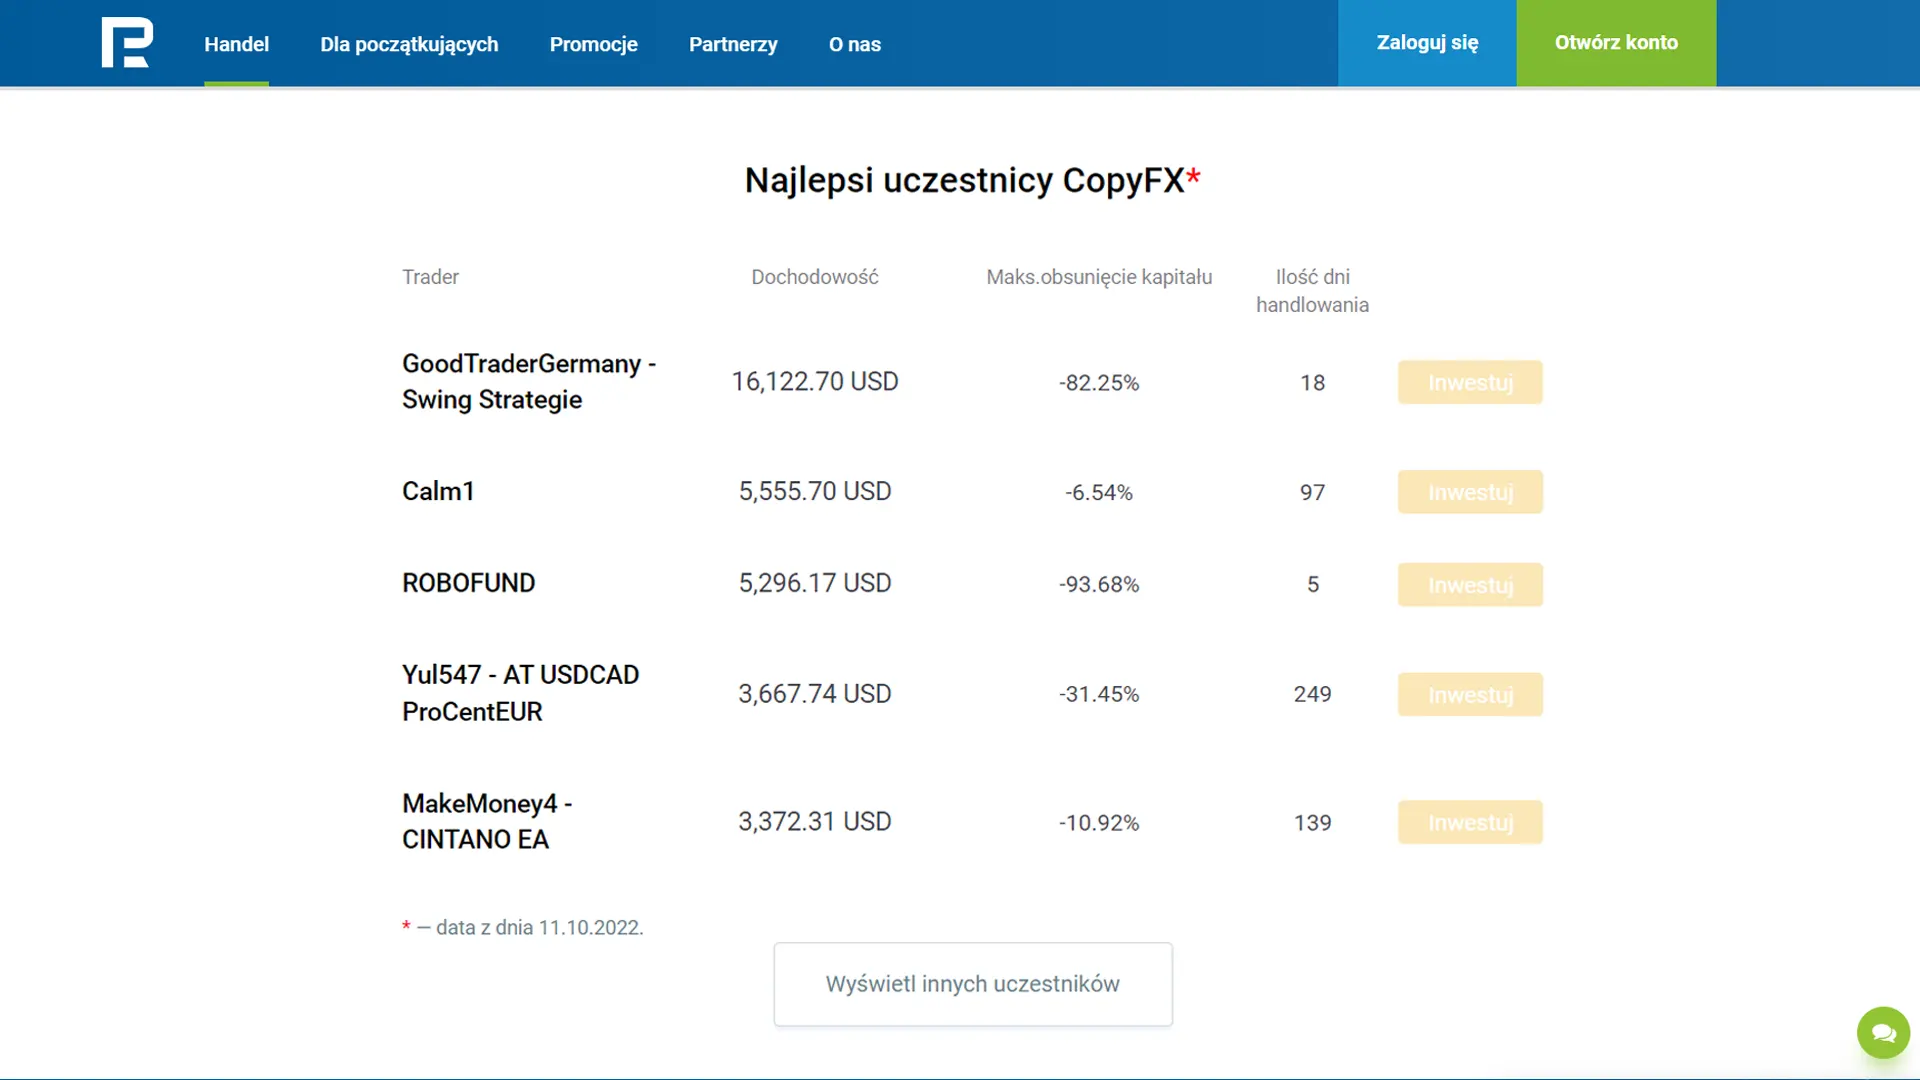Screen dimensions: 1920x1080
Task: Invest in GoodTraderGermany via Inwestuj button
Action: tap(1470, 382)
